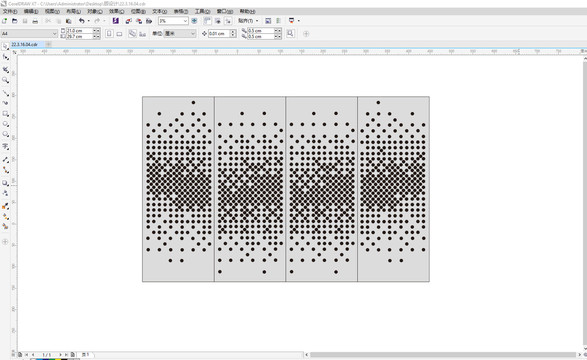Open the zoom level dropdown

[185, 21]
